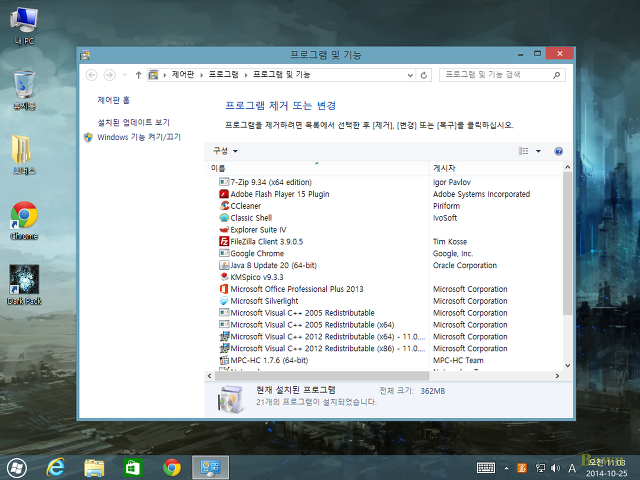
Task: Click the network tray icon
Action: pyautogui.click(x=540, y=468)
